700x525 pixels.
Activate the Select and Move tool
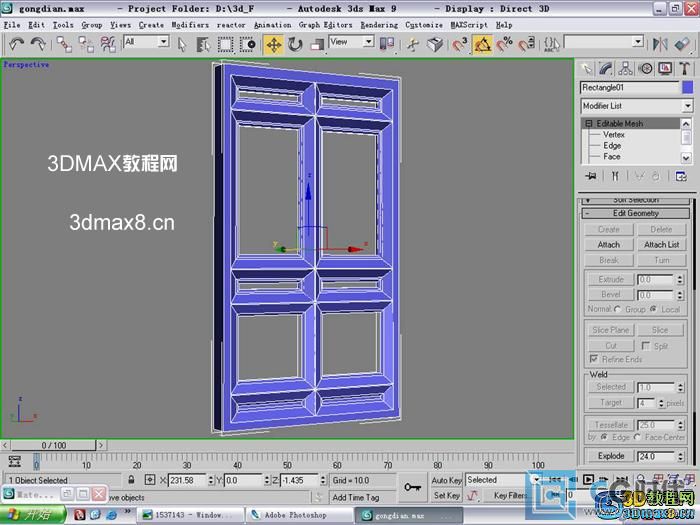274,44
